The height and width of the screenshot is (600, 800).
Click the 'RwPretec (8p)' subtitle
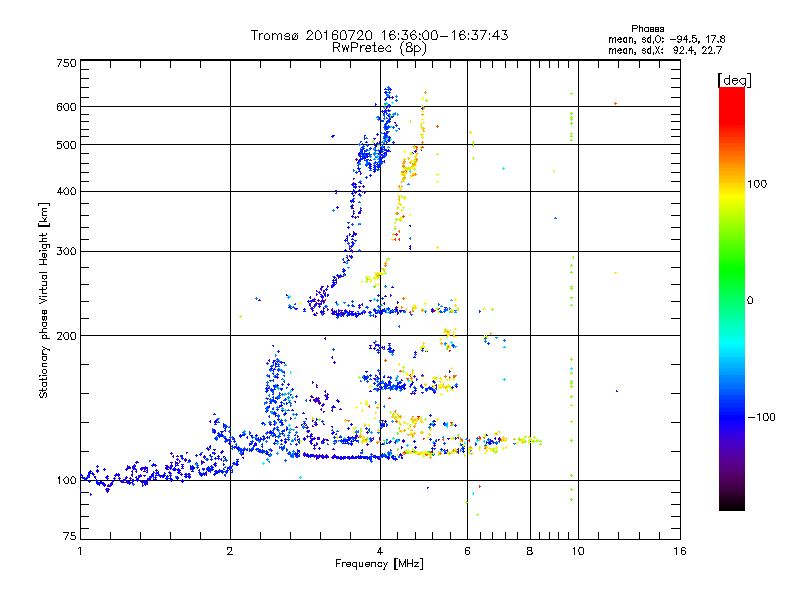click(379, 48)
